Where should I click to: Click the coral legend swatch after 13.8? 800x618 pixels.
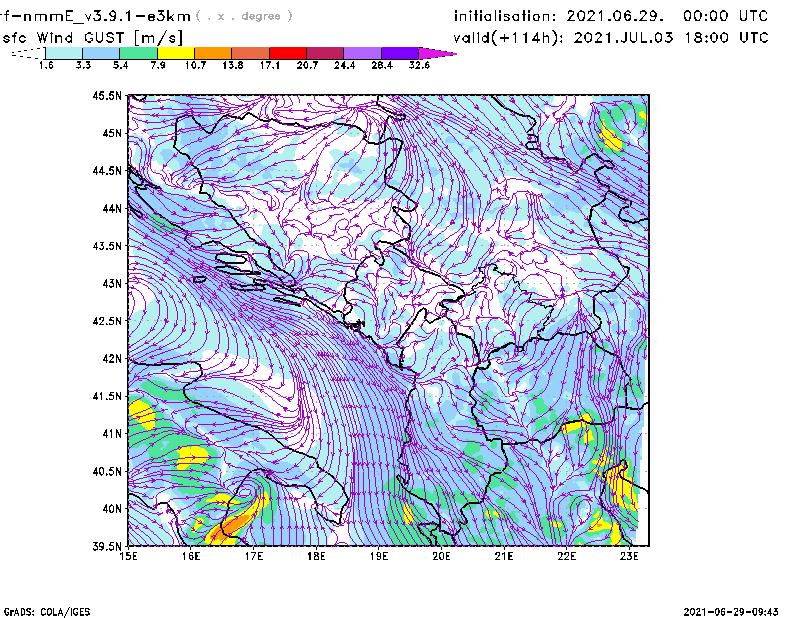coord(251,53)
